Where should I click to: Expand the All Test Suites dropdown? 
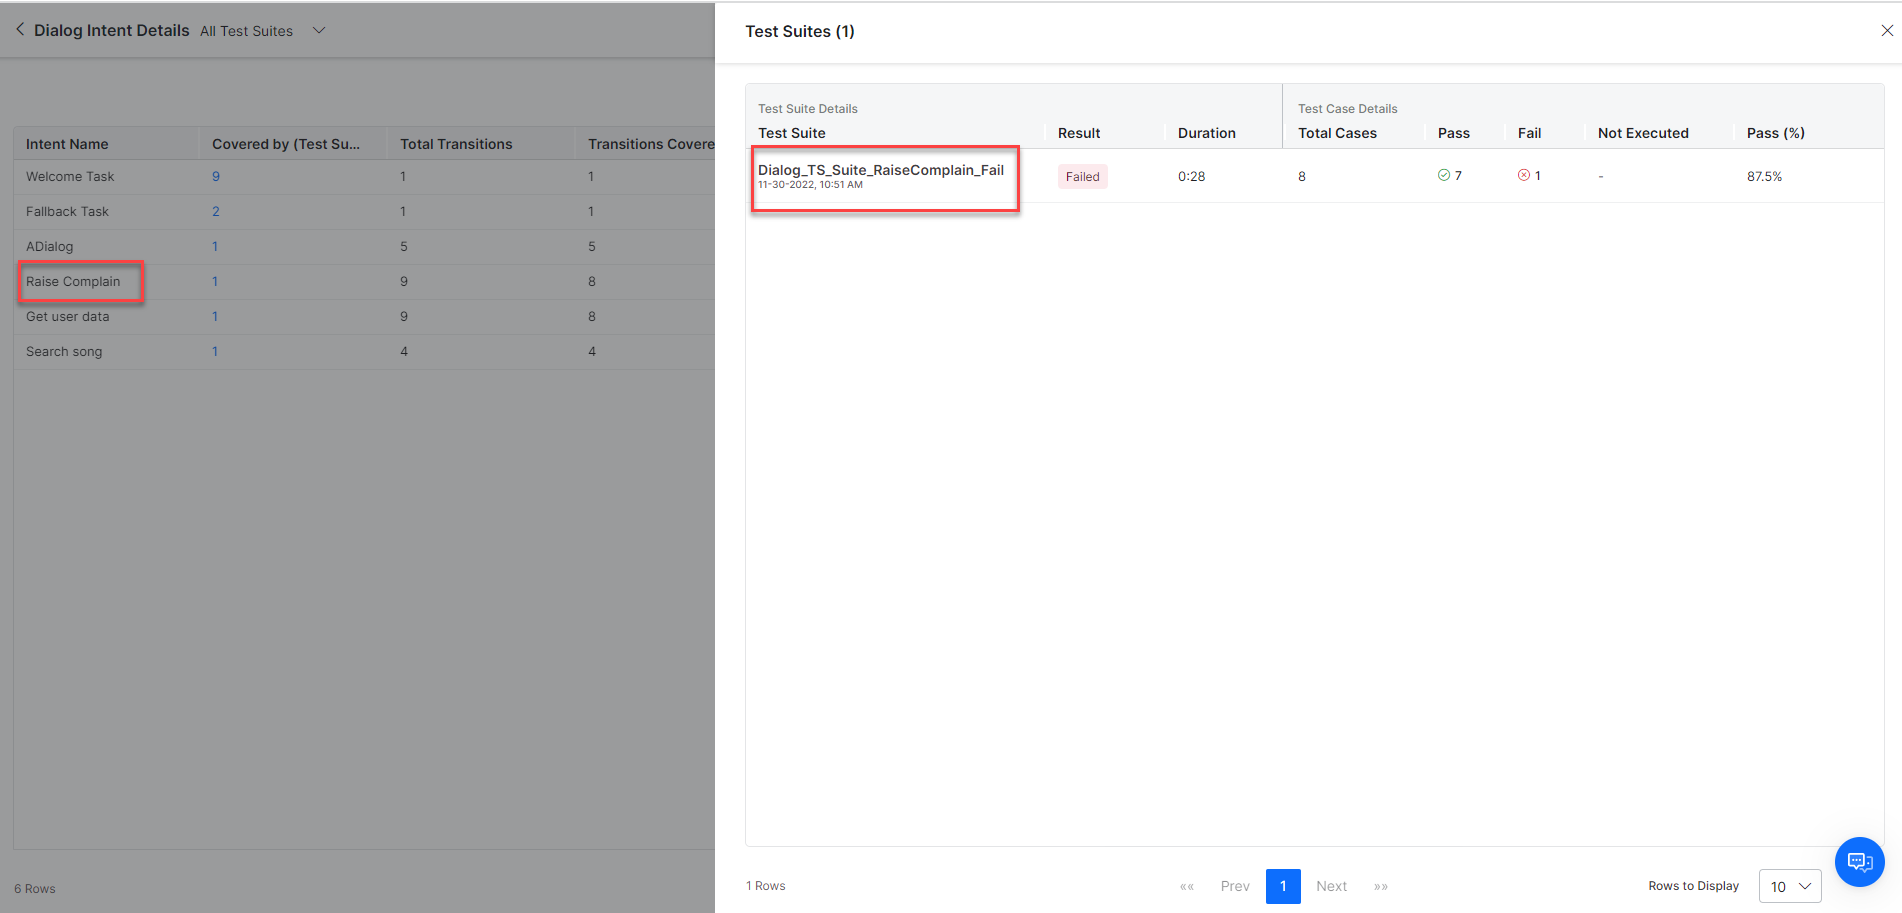click(318, 31)
